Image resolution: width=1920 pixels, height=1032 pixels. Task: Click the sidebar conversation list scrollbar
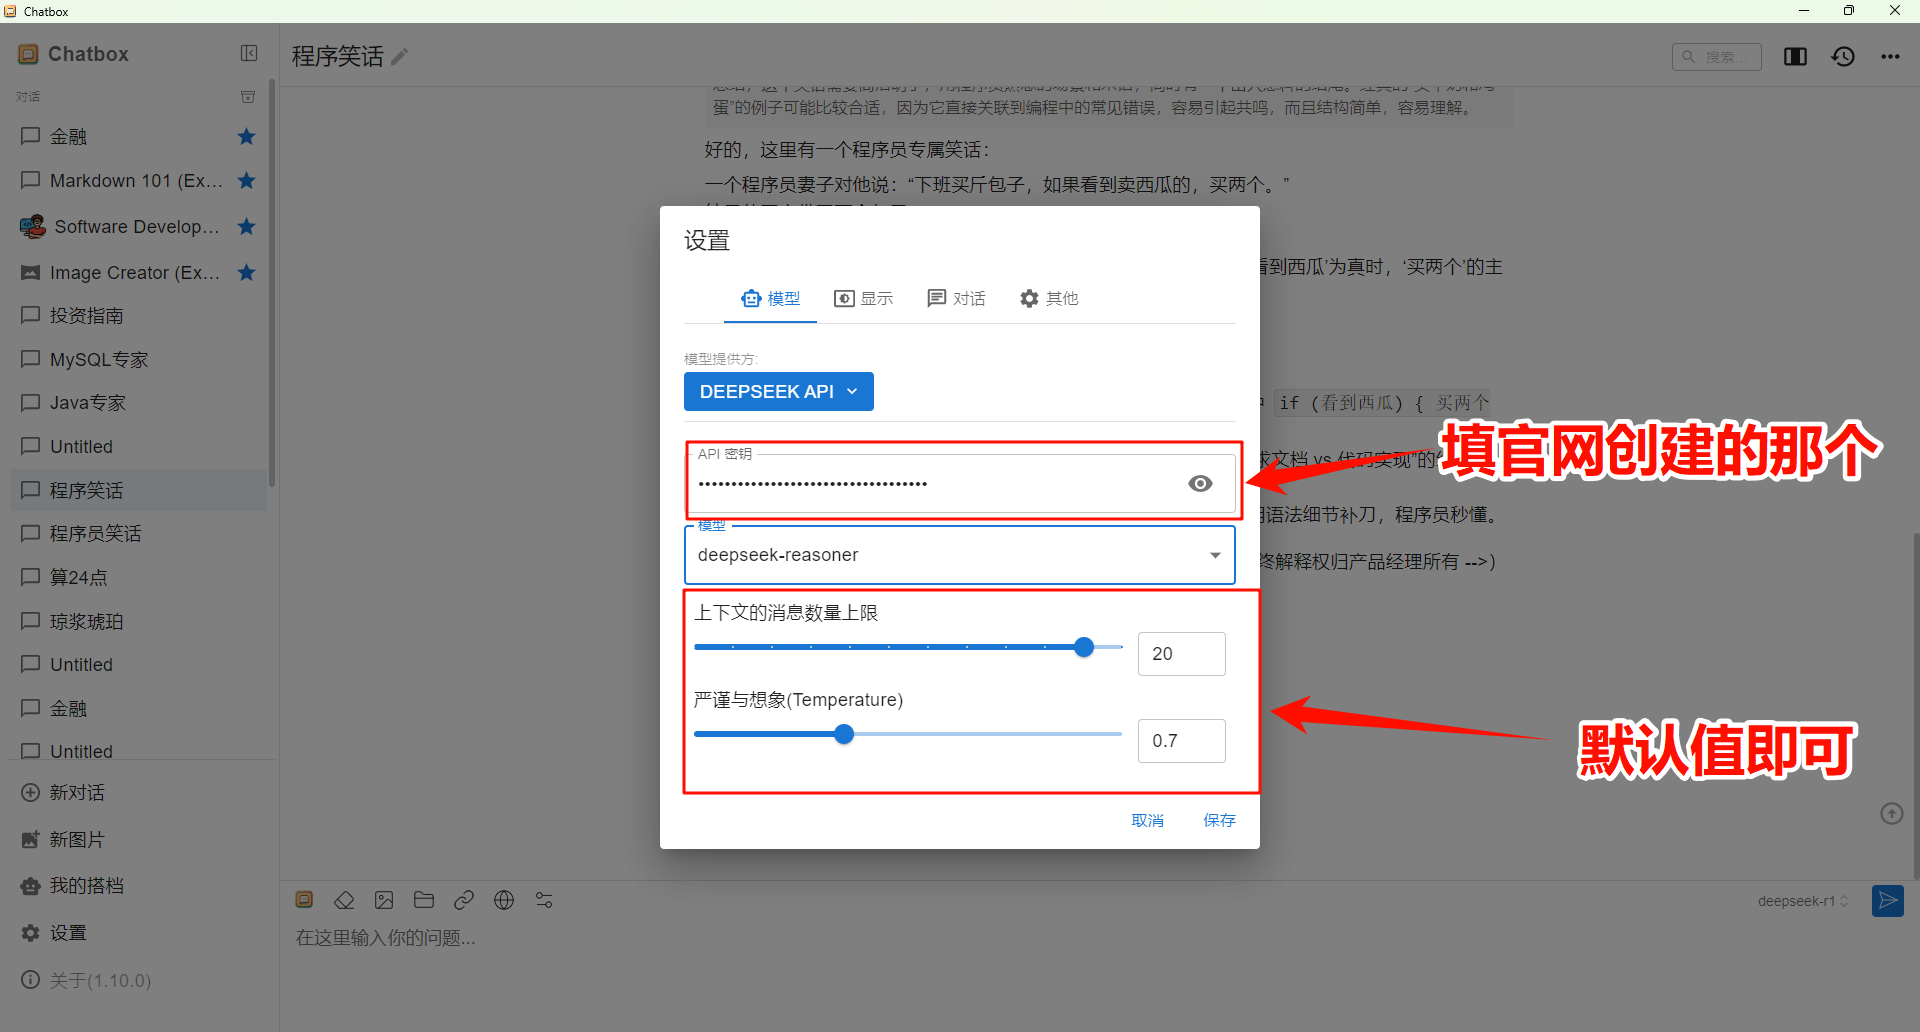[272, 283]
